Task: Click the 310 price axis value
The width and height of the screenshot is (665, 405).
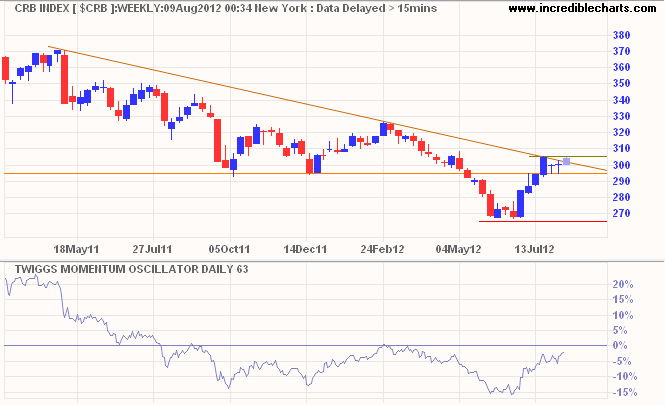Action: (x=621, y=148)
